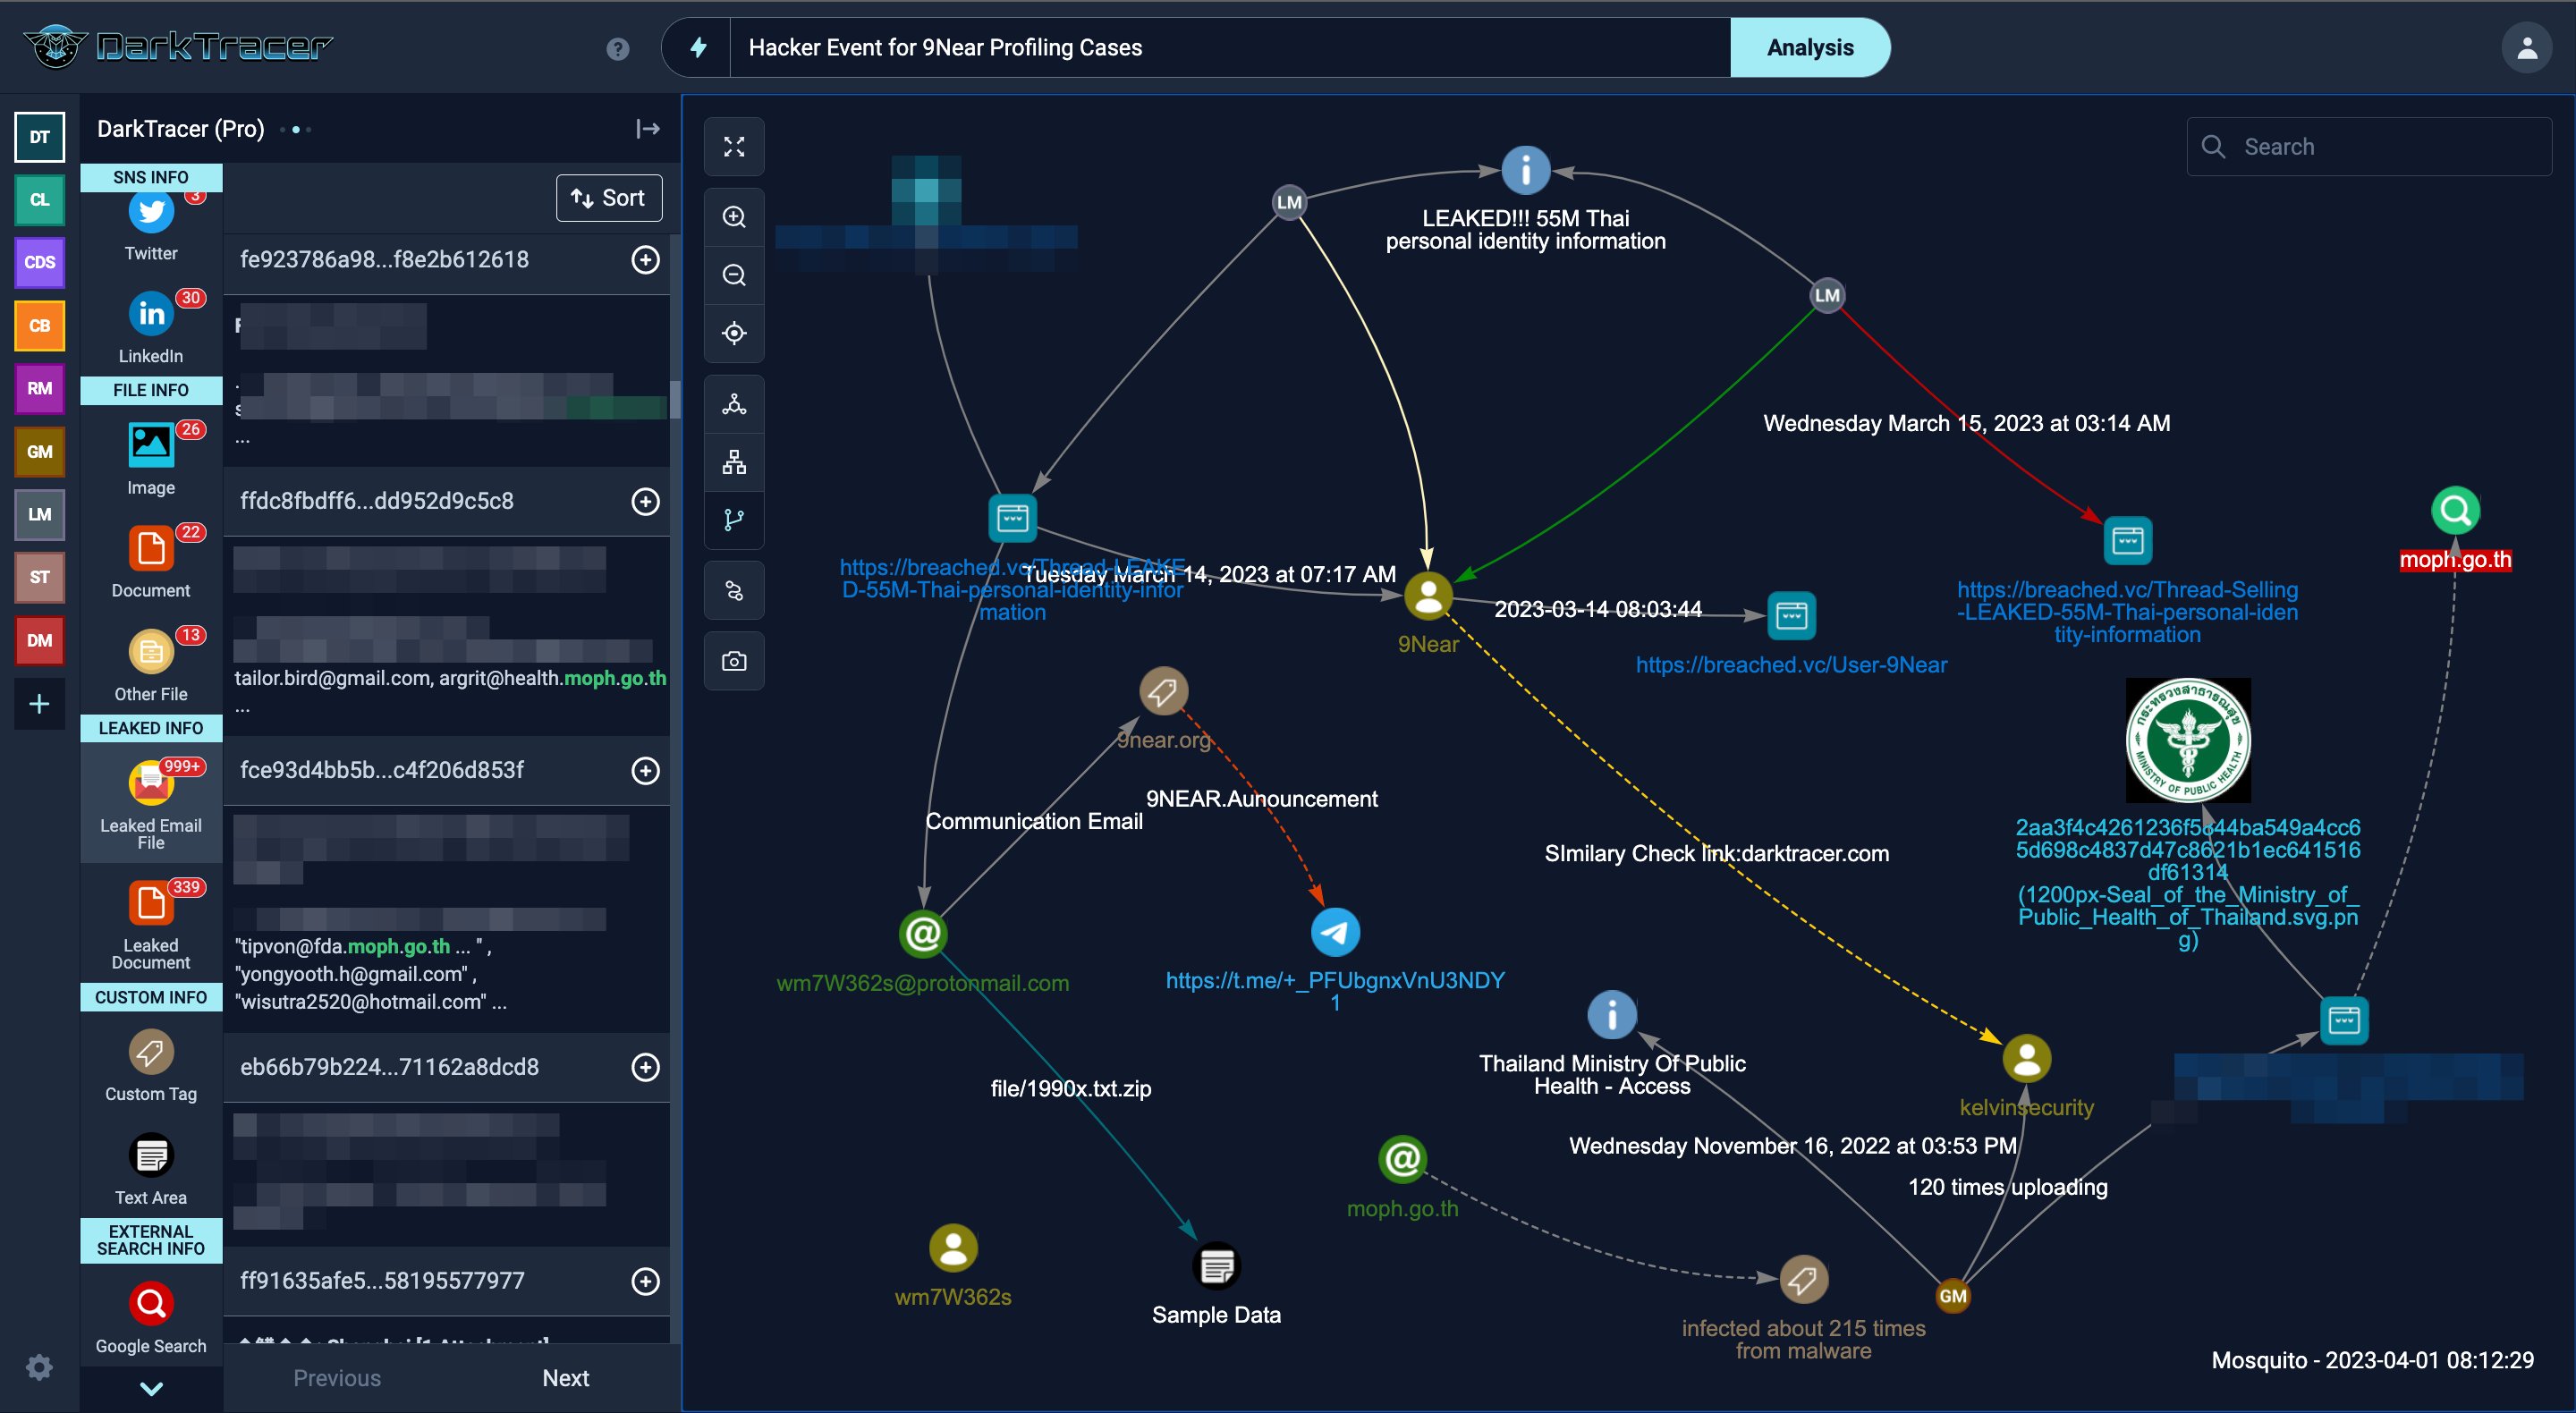
Task: Switch to DM module tab
Action: tap(39, 641)
